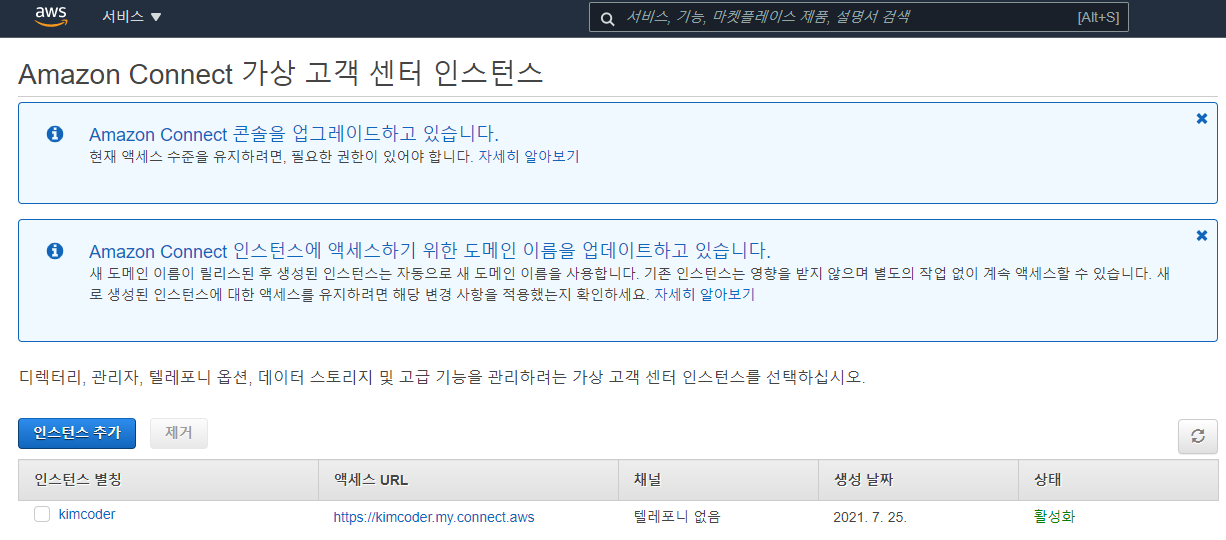Click the 인스턴스 추가 button

77,432
